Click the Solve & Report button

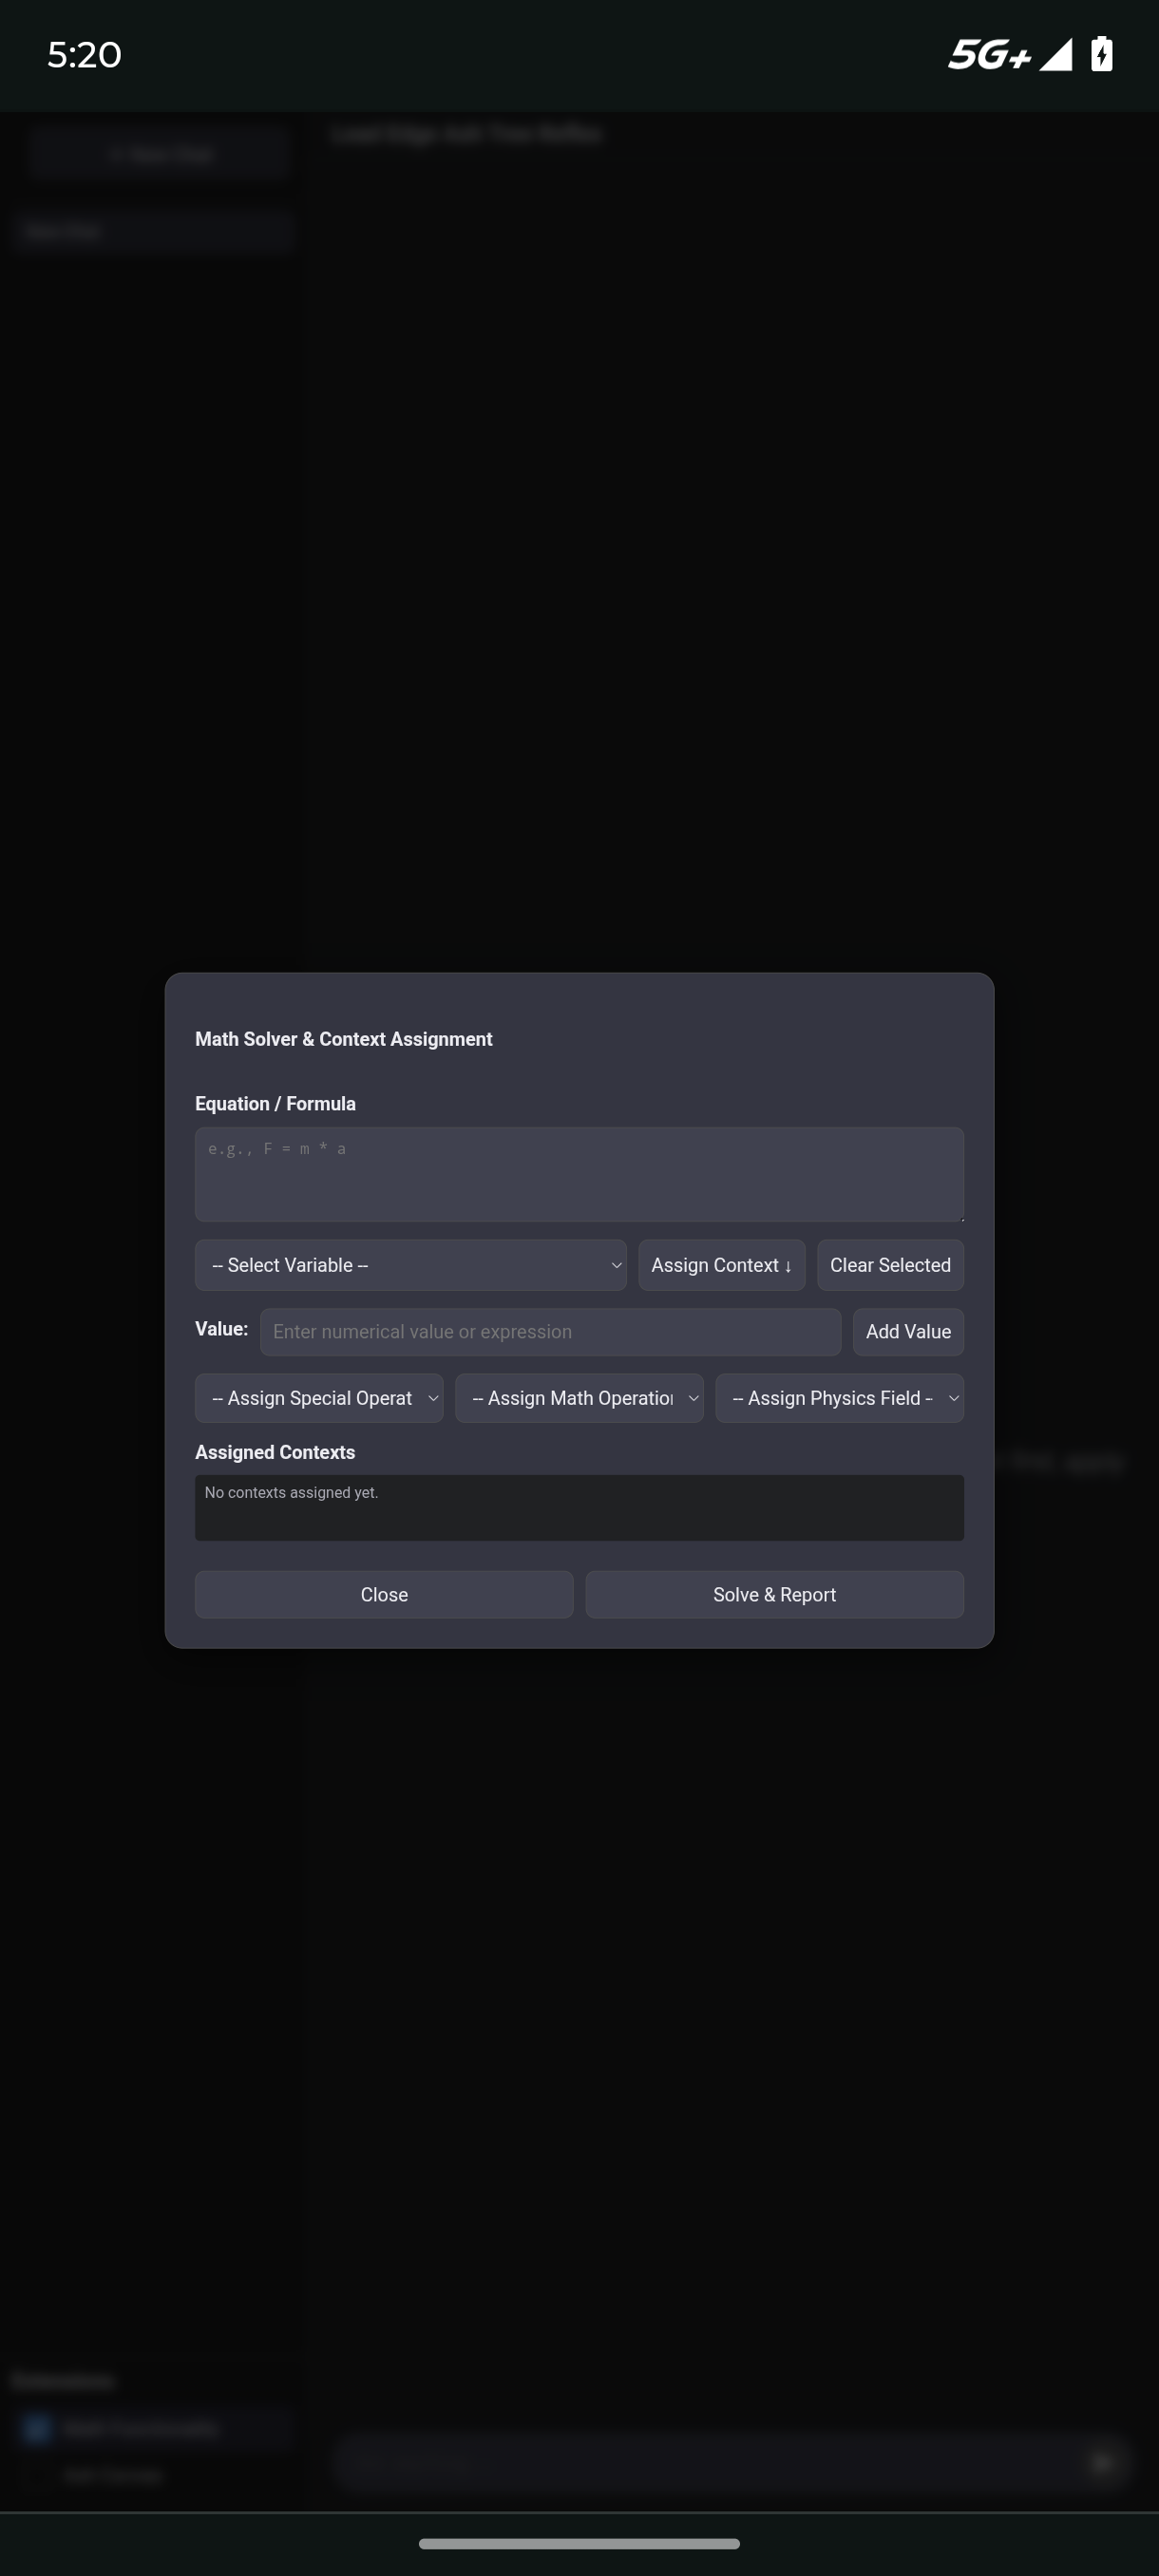(774, 1594)
